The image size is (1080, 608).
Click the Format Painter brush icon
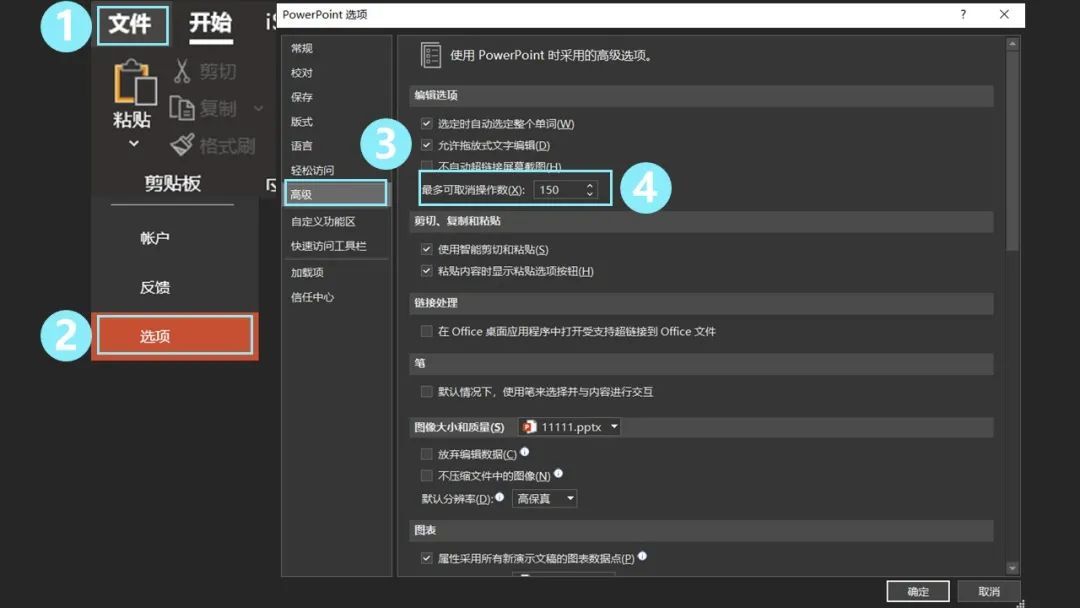pyautogui.click(x=183, y=145)
